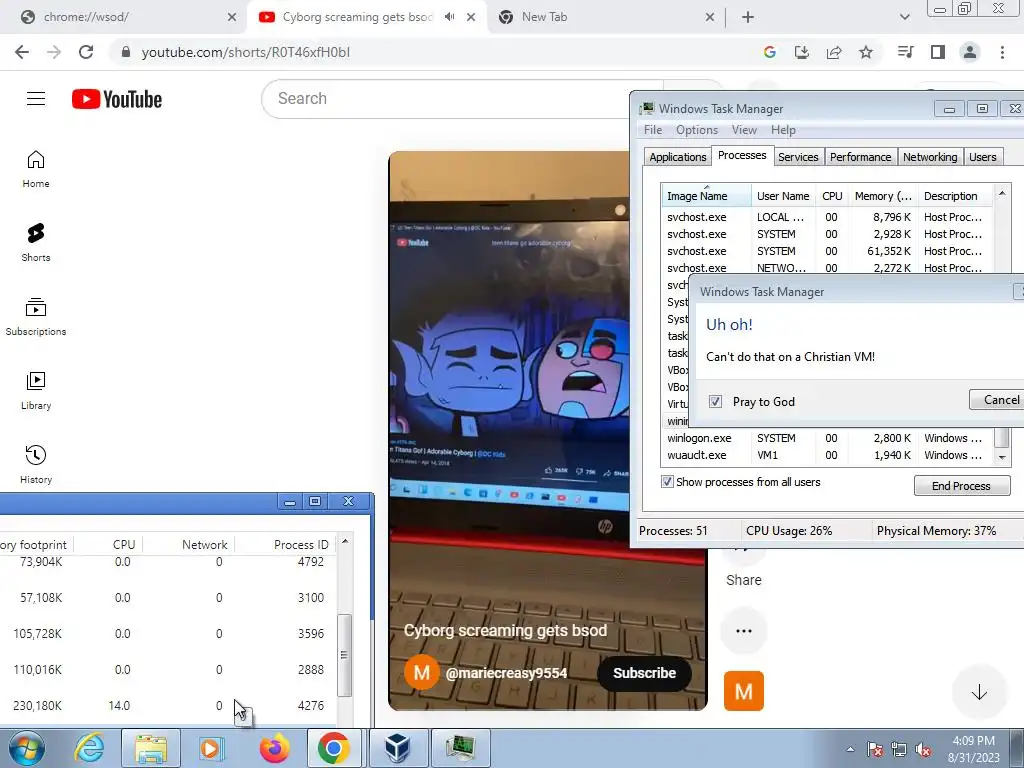The image size is (1024, 768).
Task: Sort by CPU column in Task Manager
Action: coord(832,196)
